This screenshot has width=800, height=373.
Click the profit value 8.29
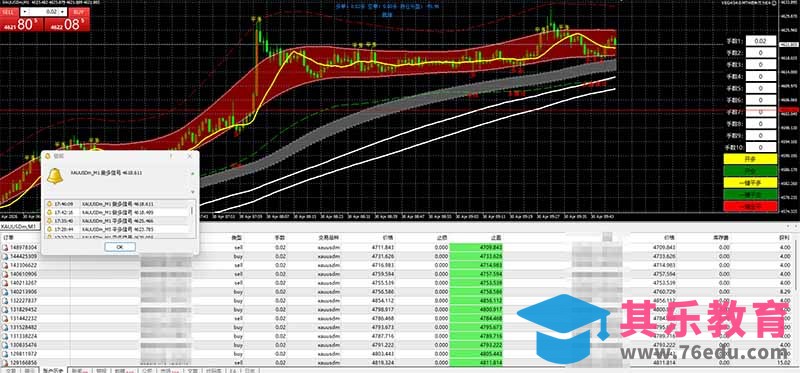785,292
